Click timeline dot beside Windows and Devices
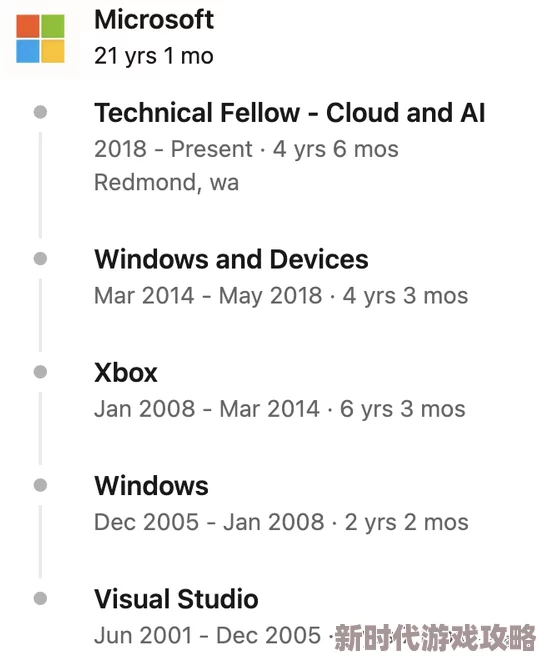This screenshot has height=662, width=544. [x=40, y=258]
